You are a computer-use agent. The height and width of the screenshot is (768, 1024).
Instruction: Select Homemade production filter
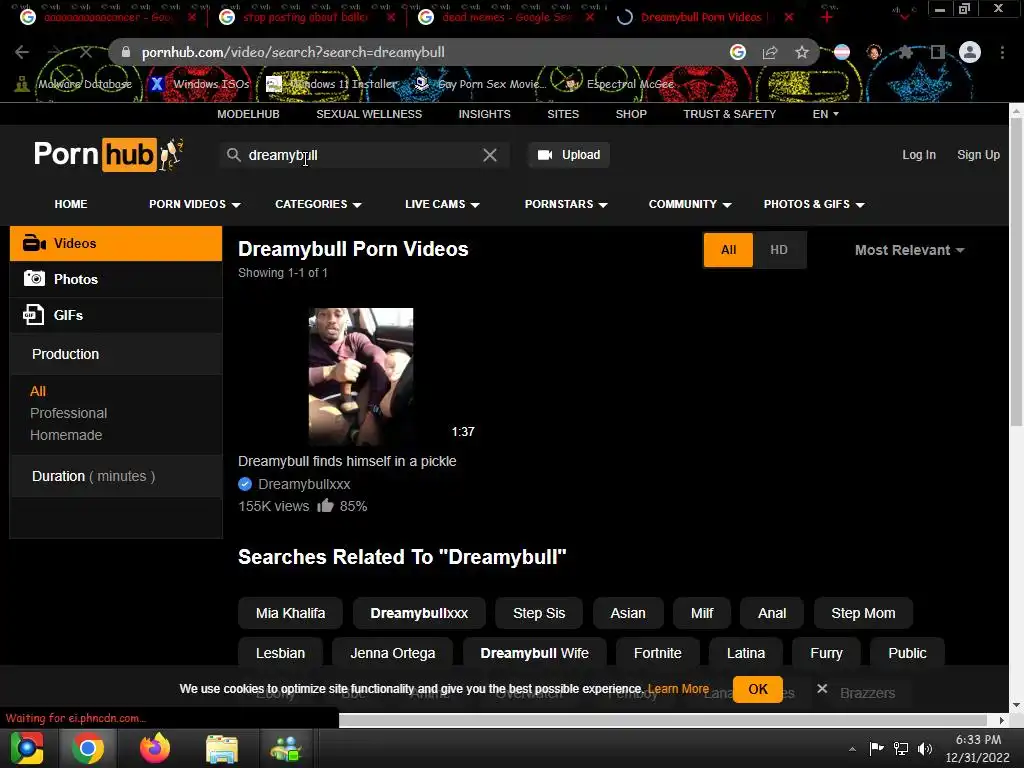tap(66, 435)
